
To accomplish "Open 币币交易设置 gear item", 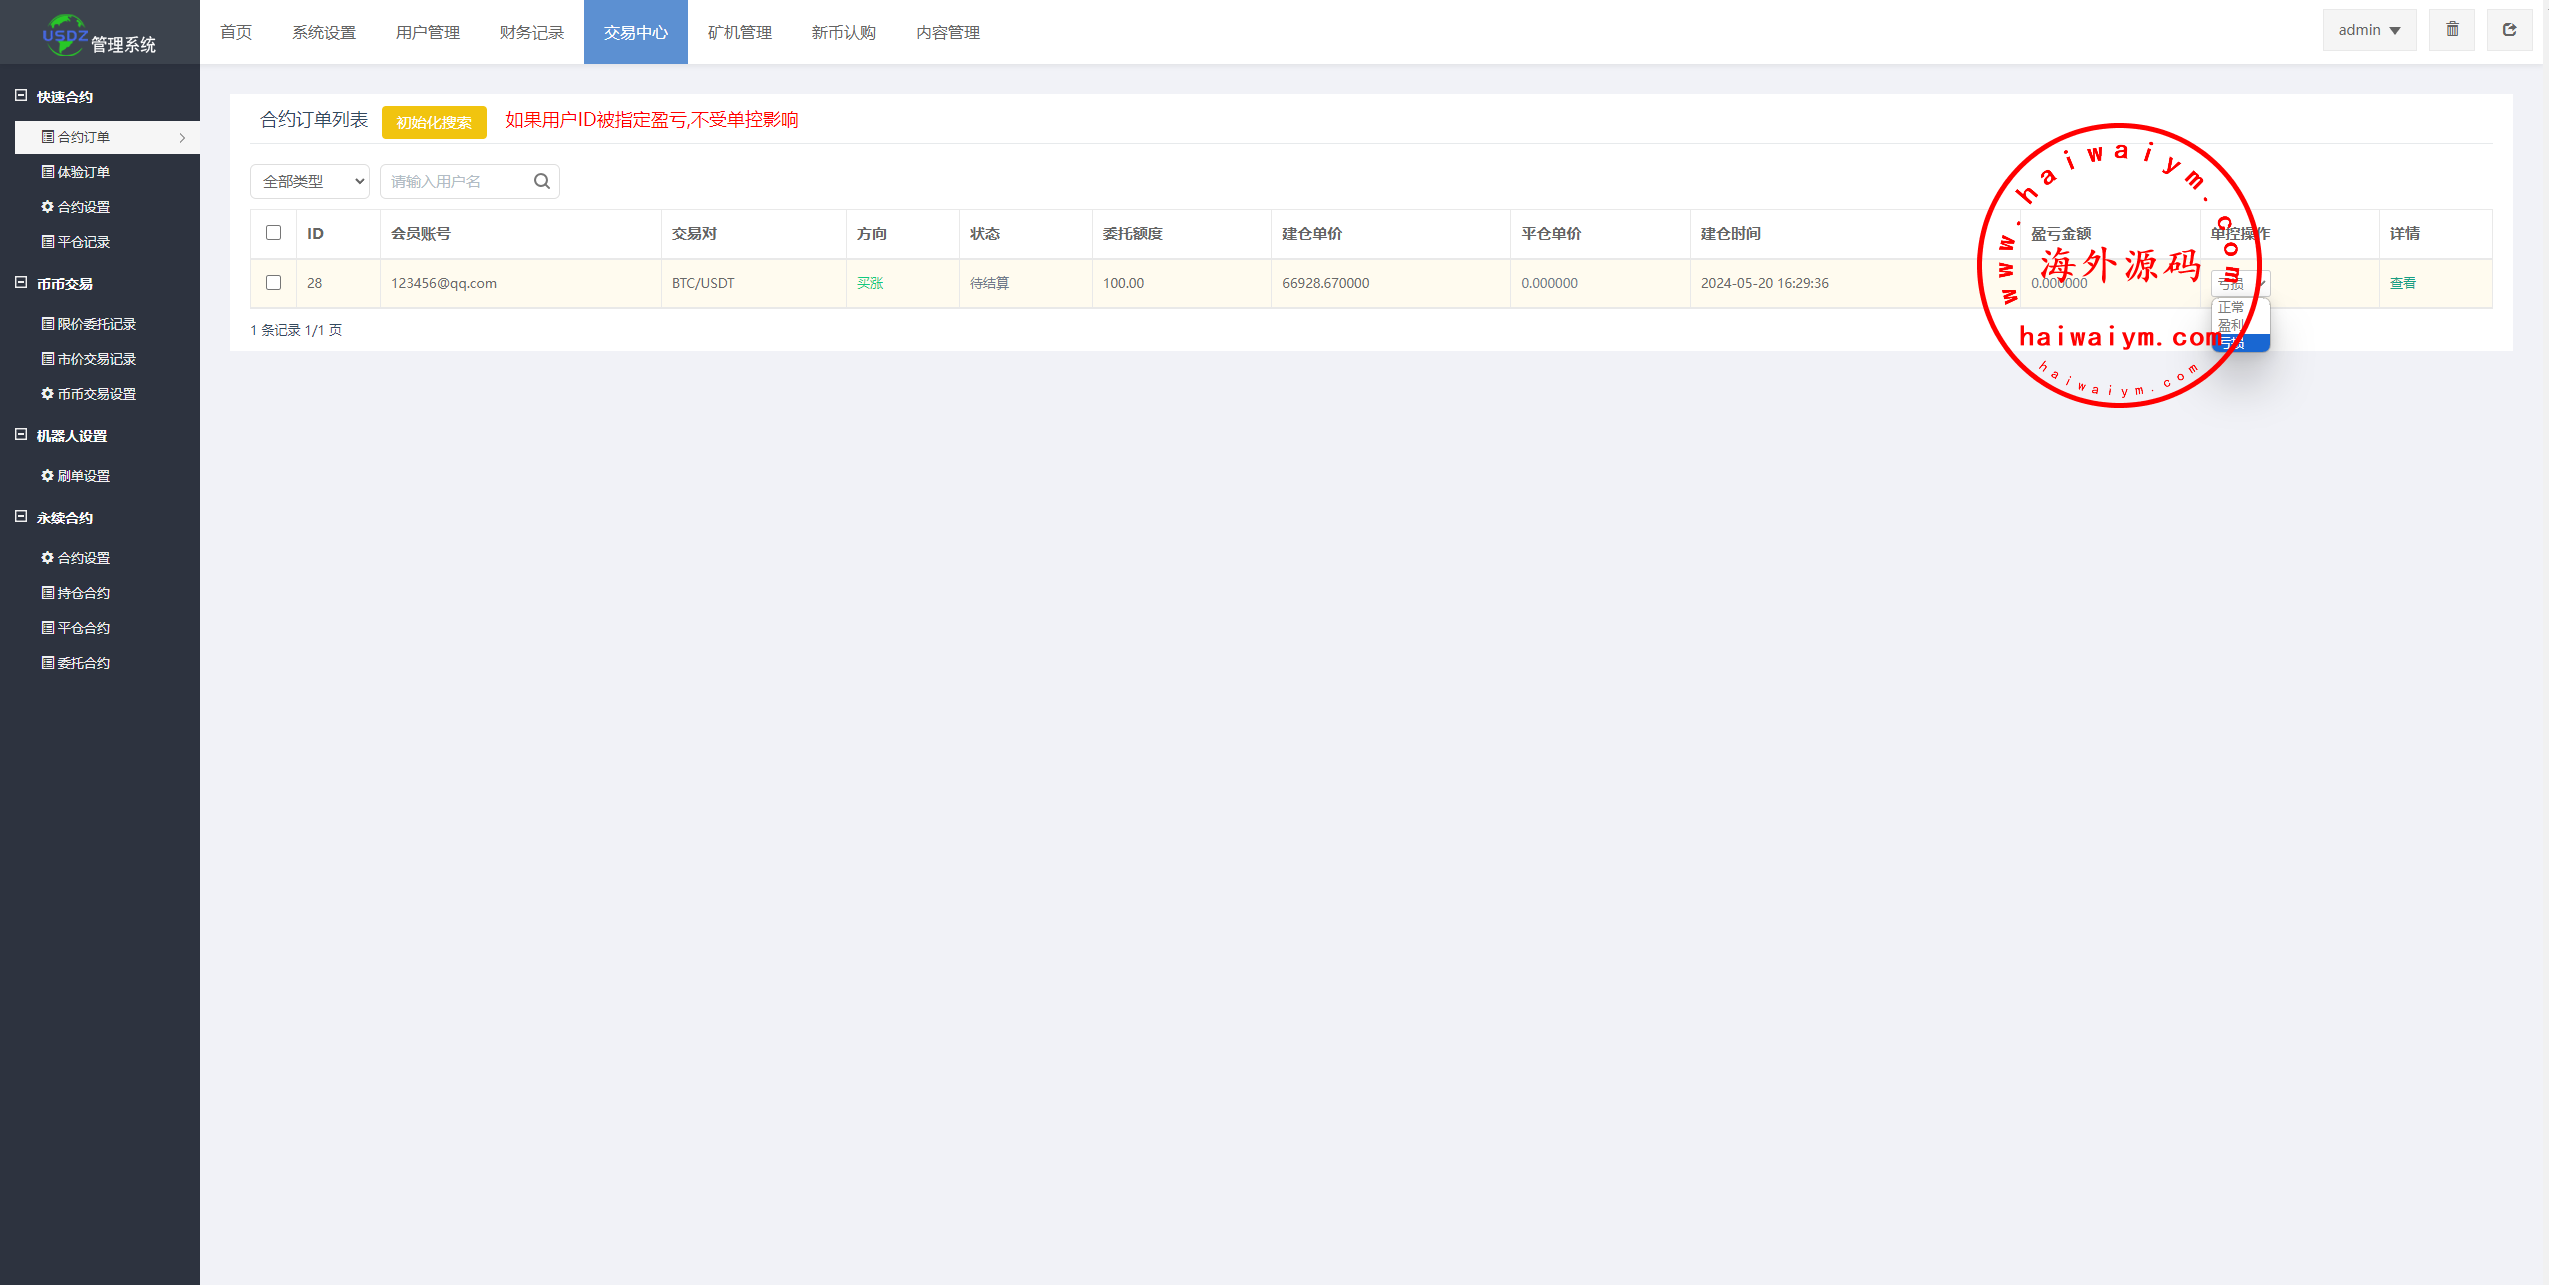I will click(89, 394).
